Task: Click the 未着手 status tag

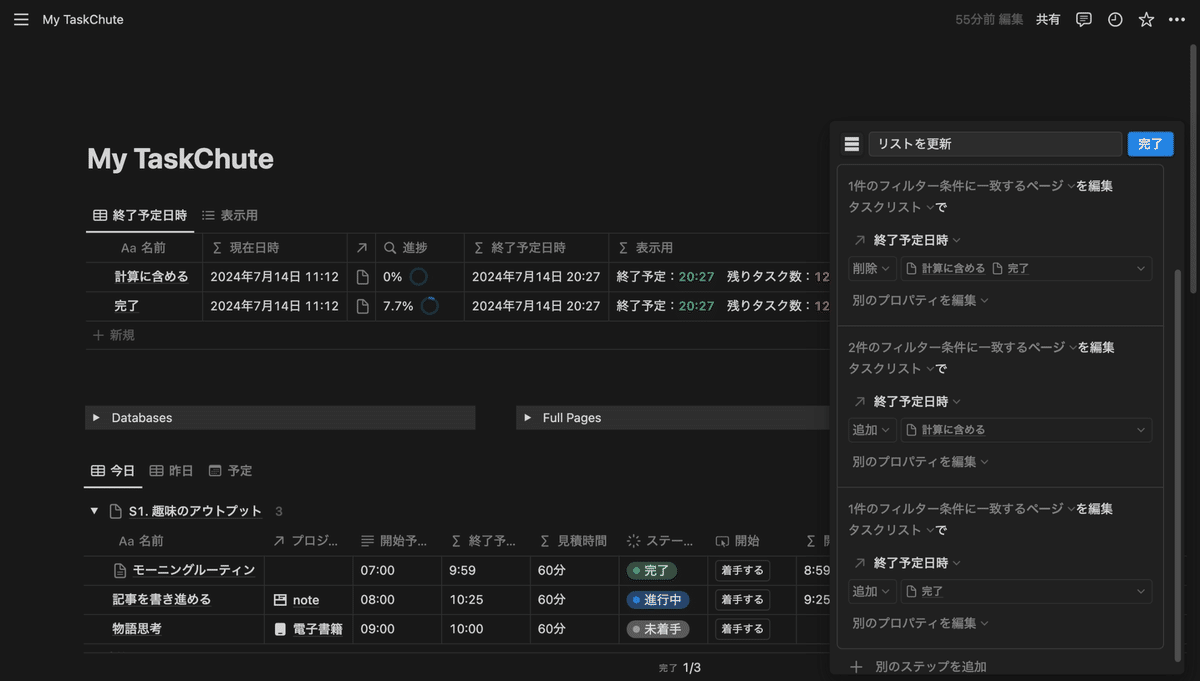Action: [x=657, y=629]
